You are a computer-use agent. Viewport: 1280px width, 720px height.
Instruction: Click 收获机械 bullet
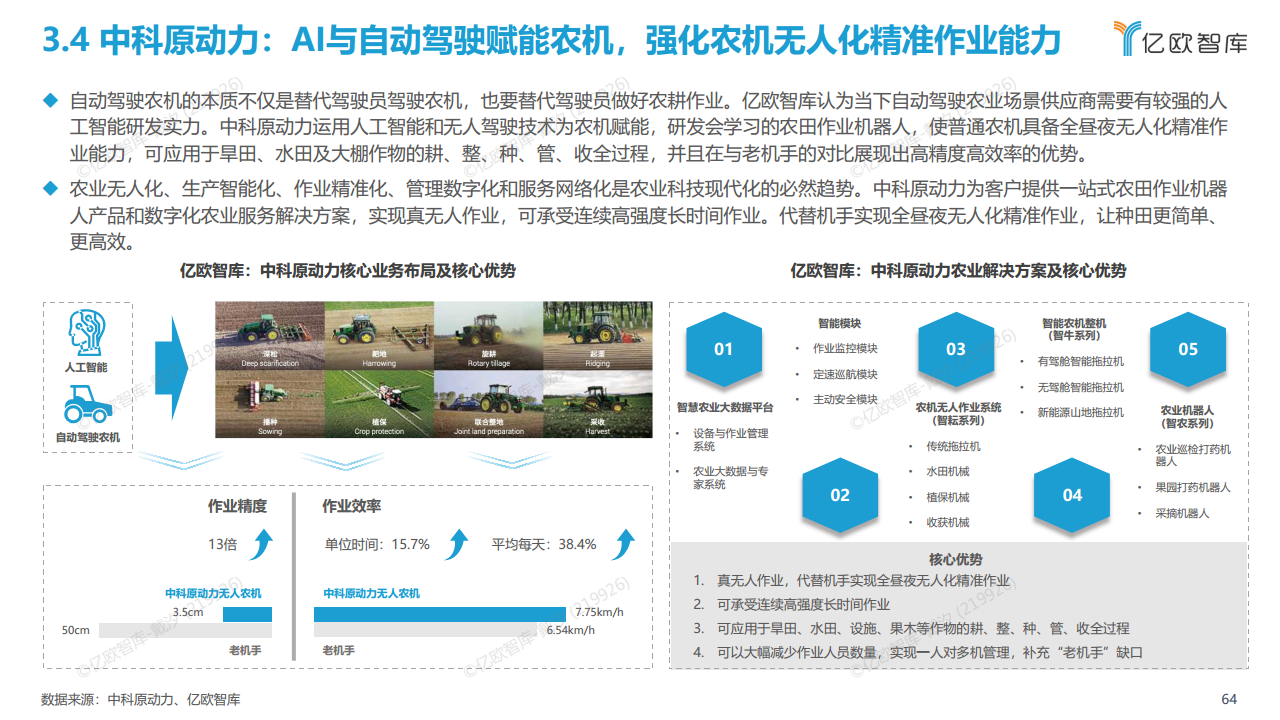point(947,522)
